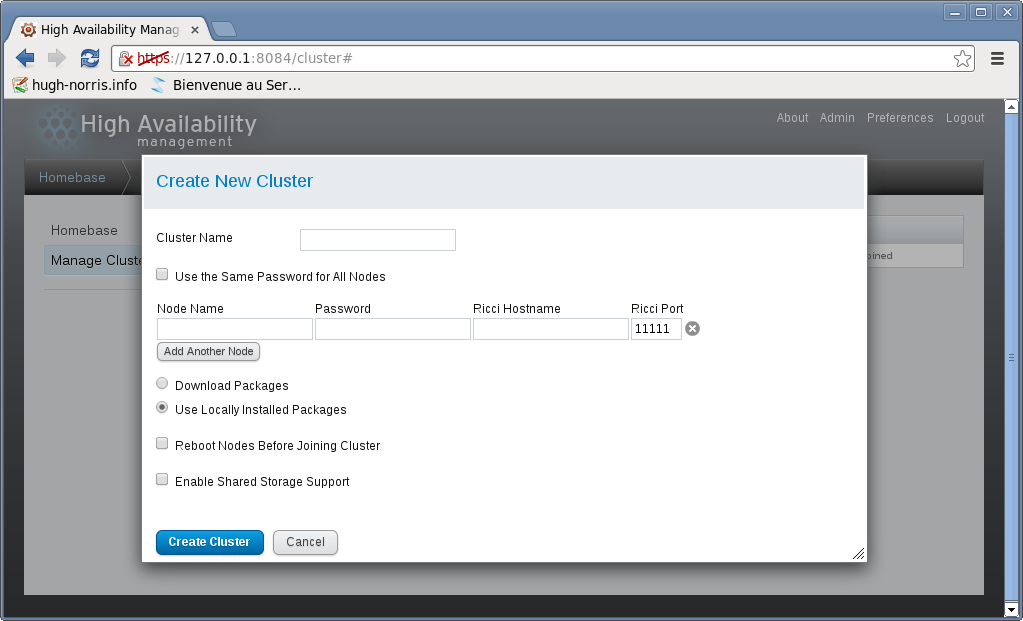Choose Use Locally Installed Packages
Viewport: 1023px width, 621px height.
point(162,408)
